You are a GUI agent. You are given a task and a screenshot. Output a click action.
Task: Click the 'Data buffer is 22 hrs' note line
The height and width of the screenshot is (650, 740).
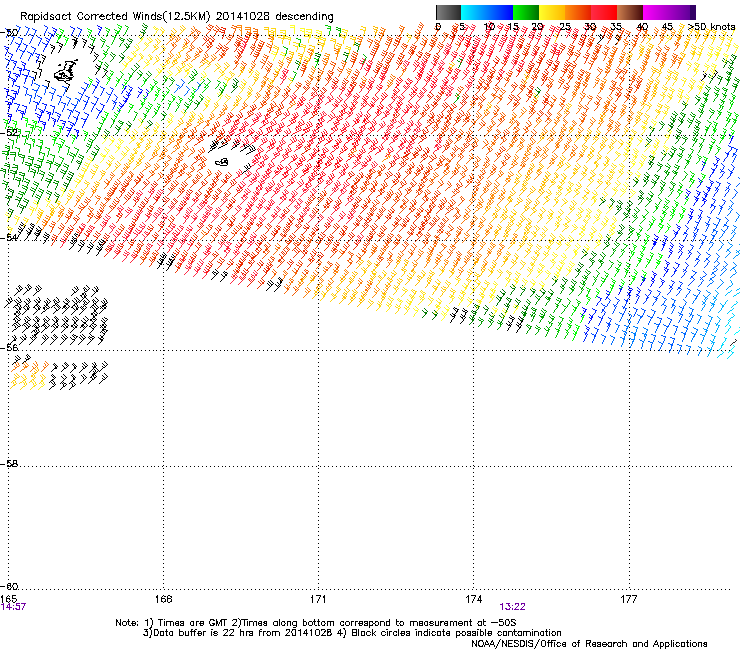352,633
